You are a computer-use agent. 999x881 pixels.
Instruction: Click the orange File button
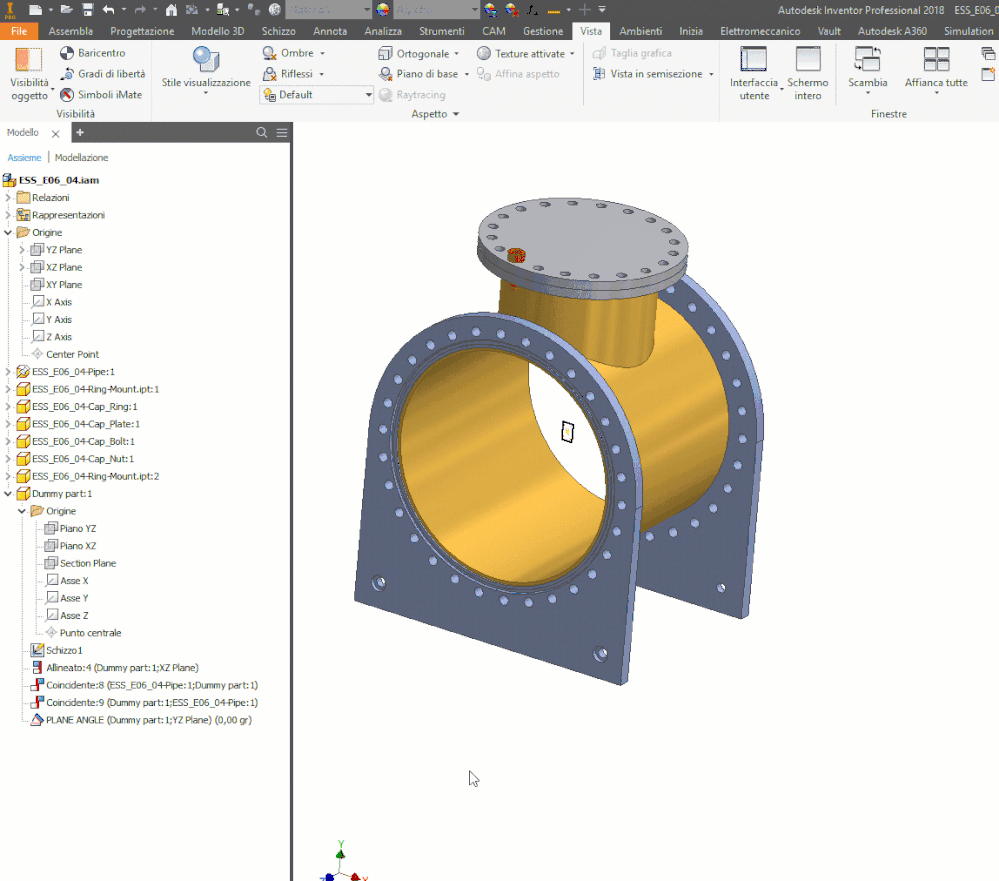coord(18,31)
